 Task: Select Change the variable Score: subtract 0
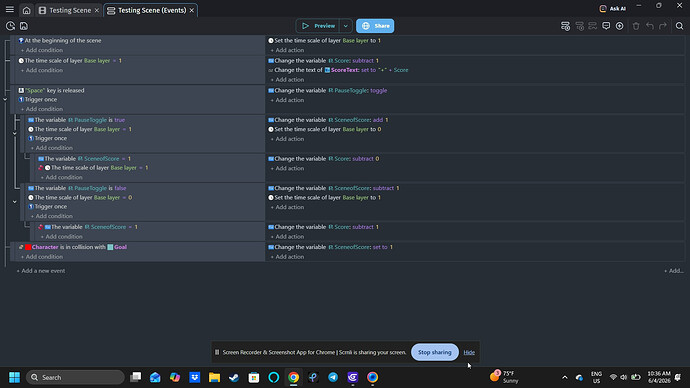click(x=323, y=159)
